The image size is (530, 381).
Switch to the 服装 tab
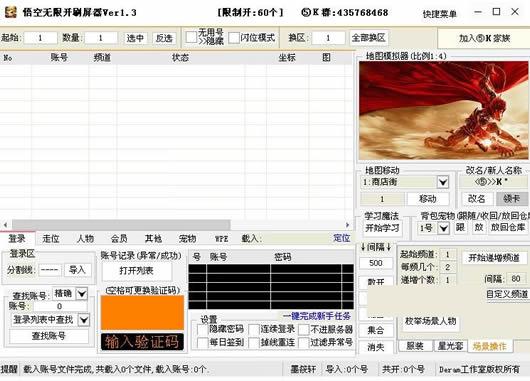point(415,346)
